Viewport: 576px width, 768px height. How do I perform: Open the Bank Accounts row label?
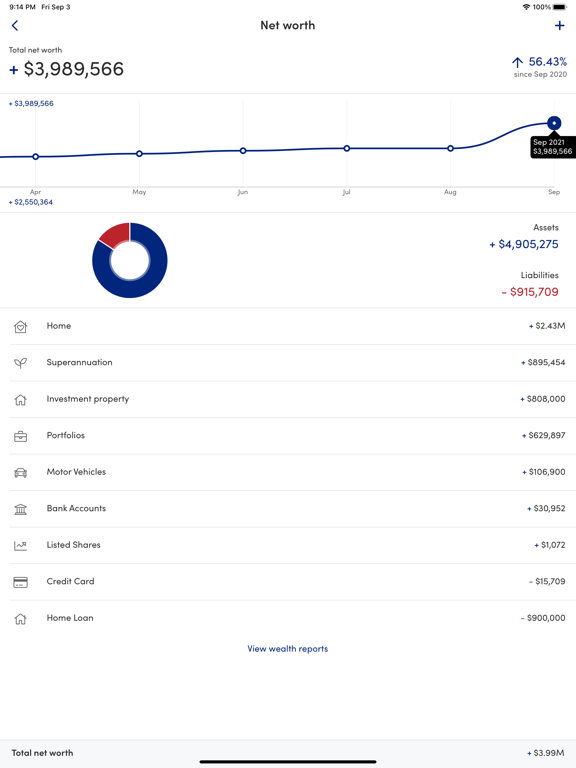[76, 508]
